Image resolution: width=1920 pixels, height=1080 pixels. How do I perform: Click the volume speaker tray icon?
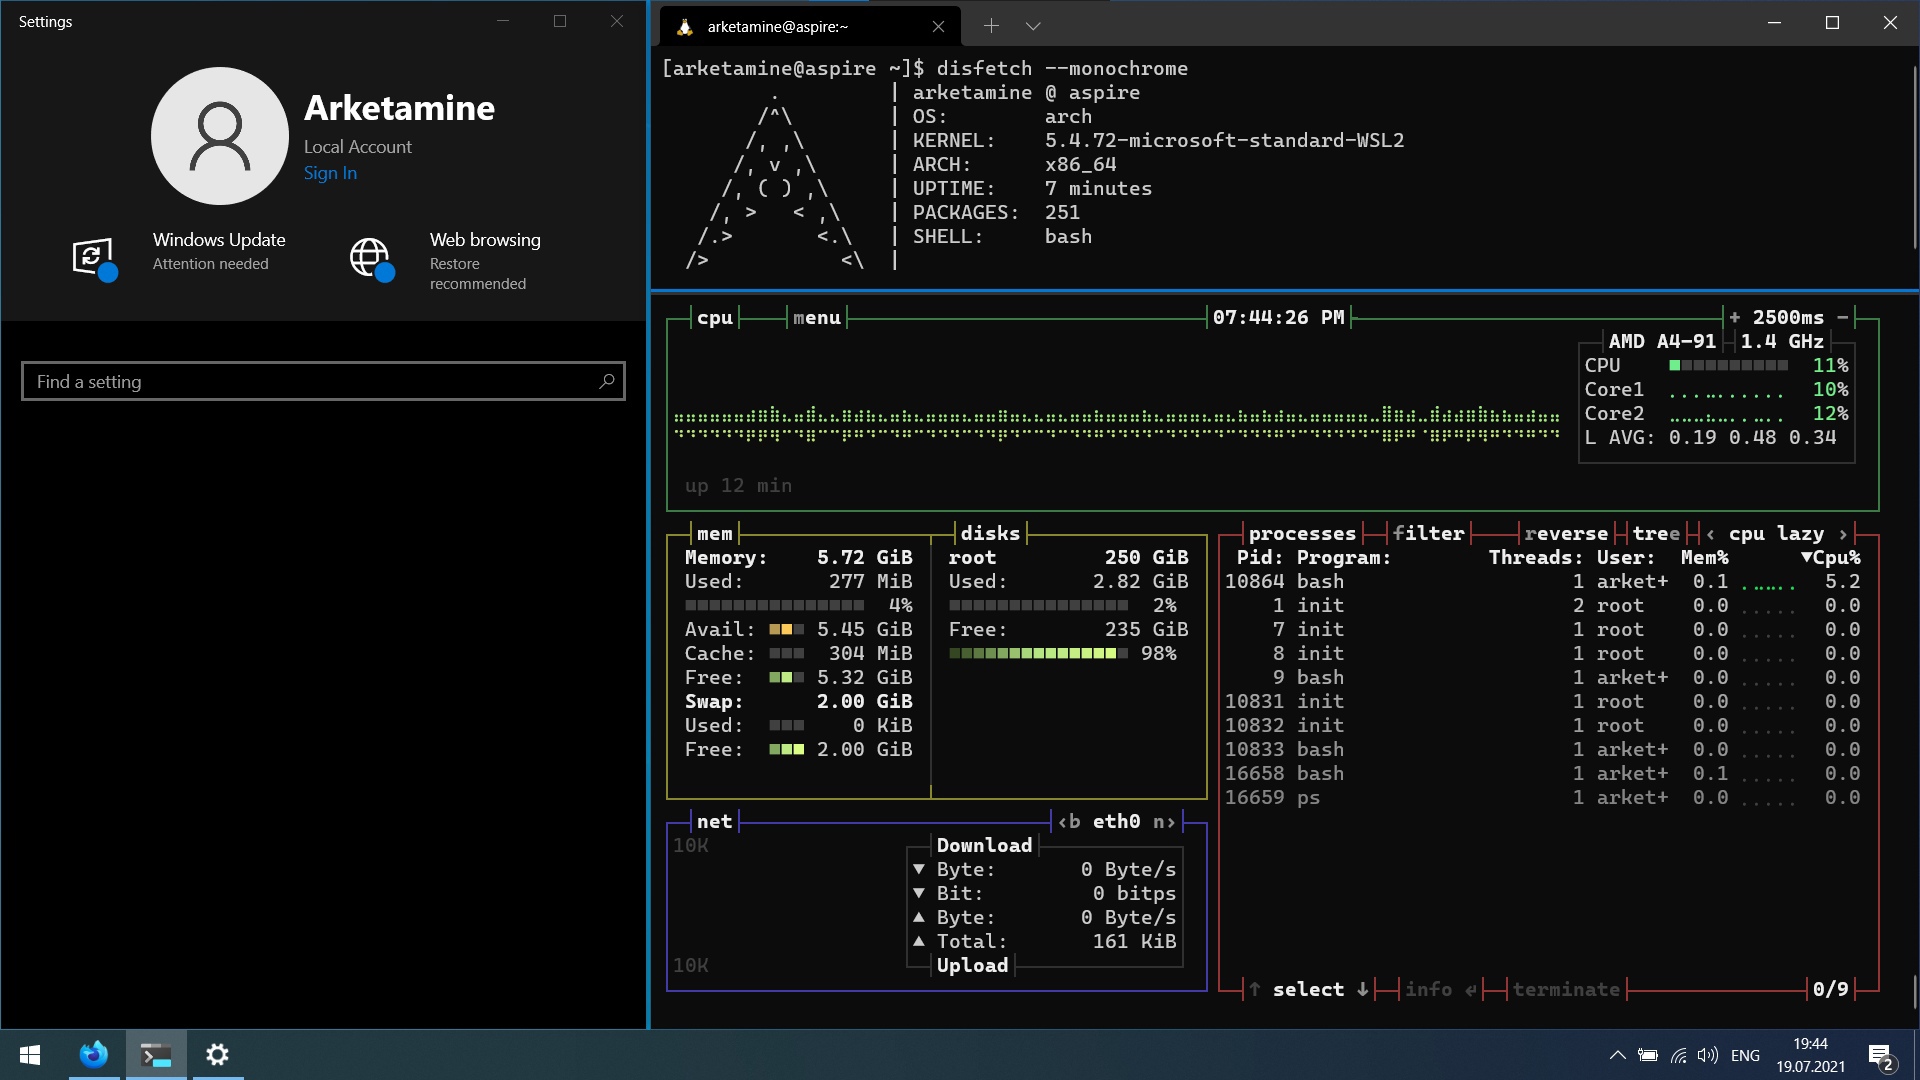coord(1707,1055)
